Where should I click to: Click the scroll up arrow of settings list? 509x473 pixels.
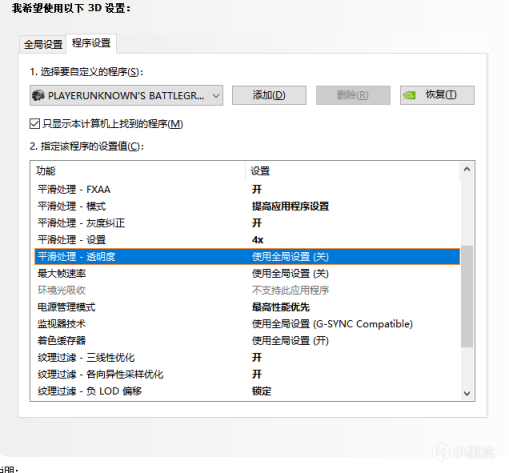click(x=467, y=169)
